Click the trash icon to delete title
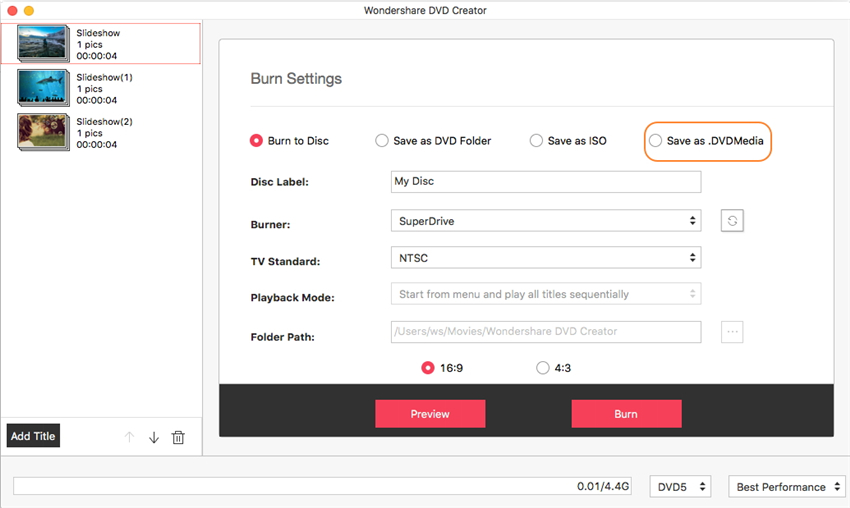This screenshot has width=850, height=508. tap(178, 437)
